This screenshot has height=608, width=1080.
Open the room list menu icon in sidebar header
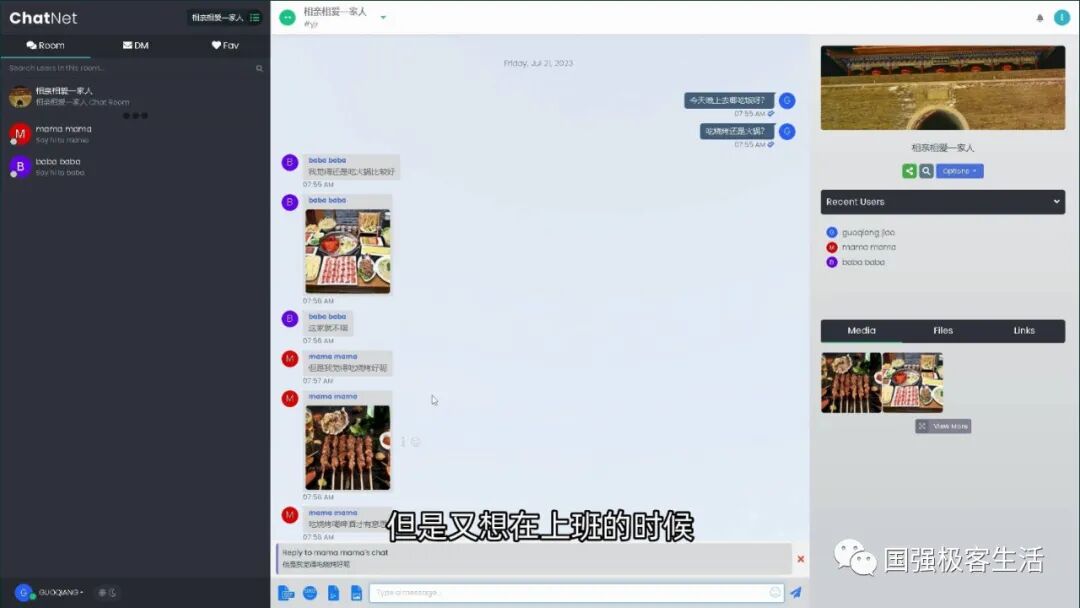click(255, 18)
